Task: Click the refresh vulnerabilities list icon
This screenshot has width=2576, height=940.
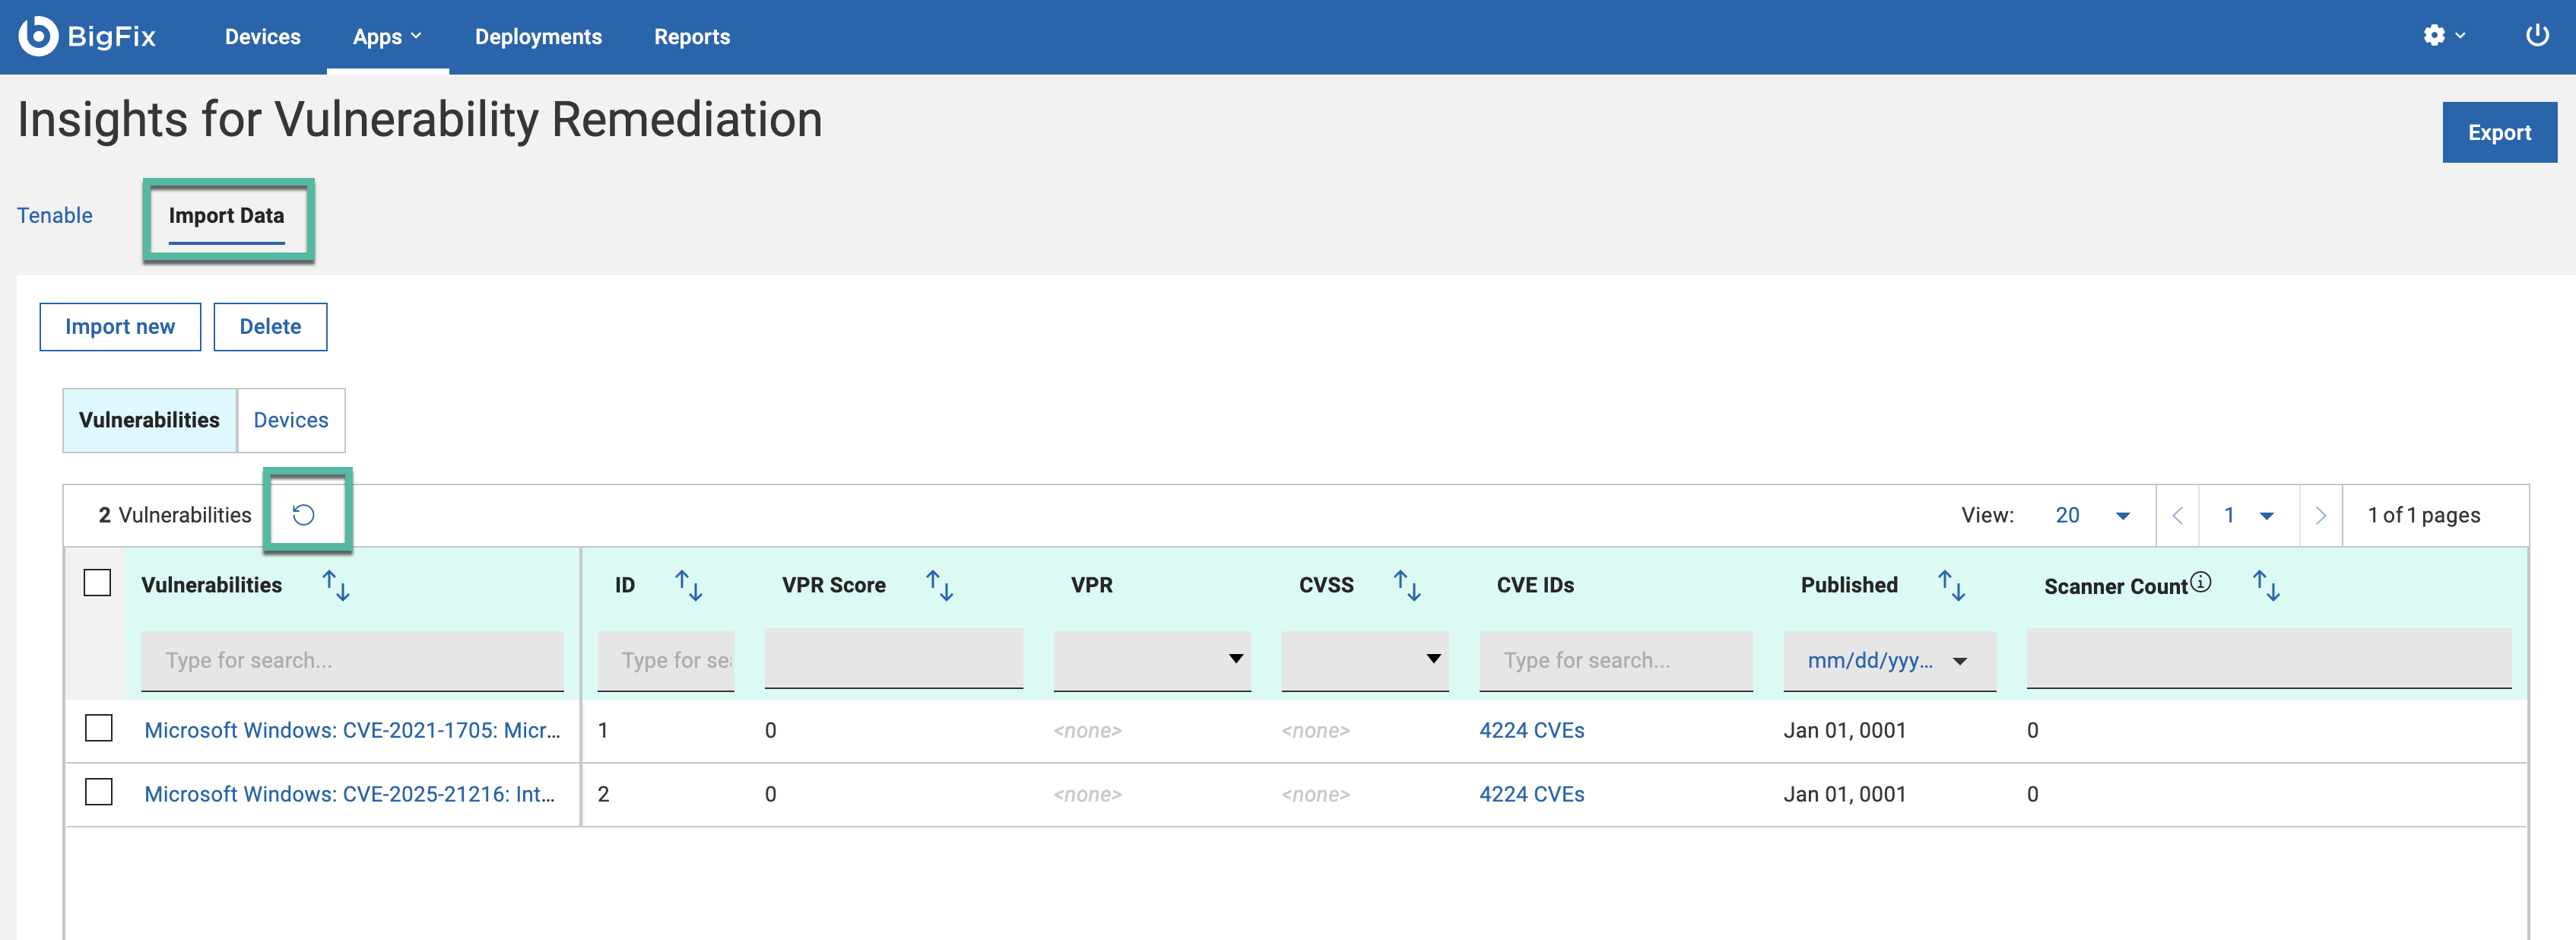Action: click(x=303, y=515)
